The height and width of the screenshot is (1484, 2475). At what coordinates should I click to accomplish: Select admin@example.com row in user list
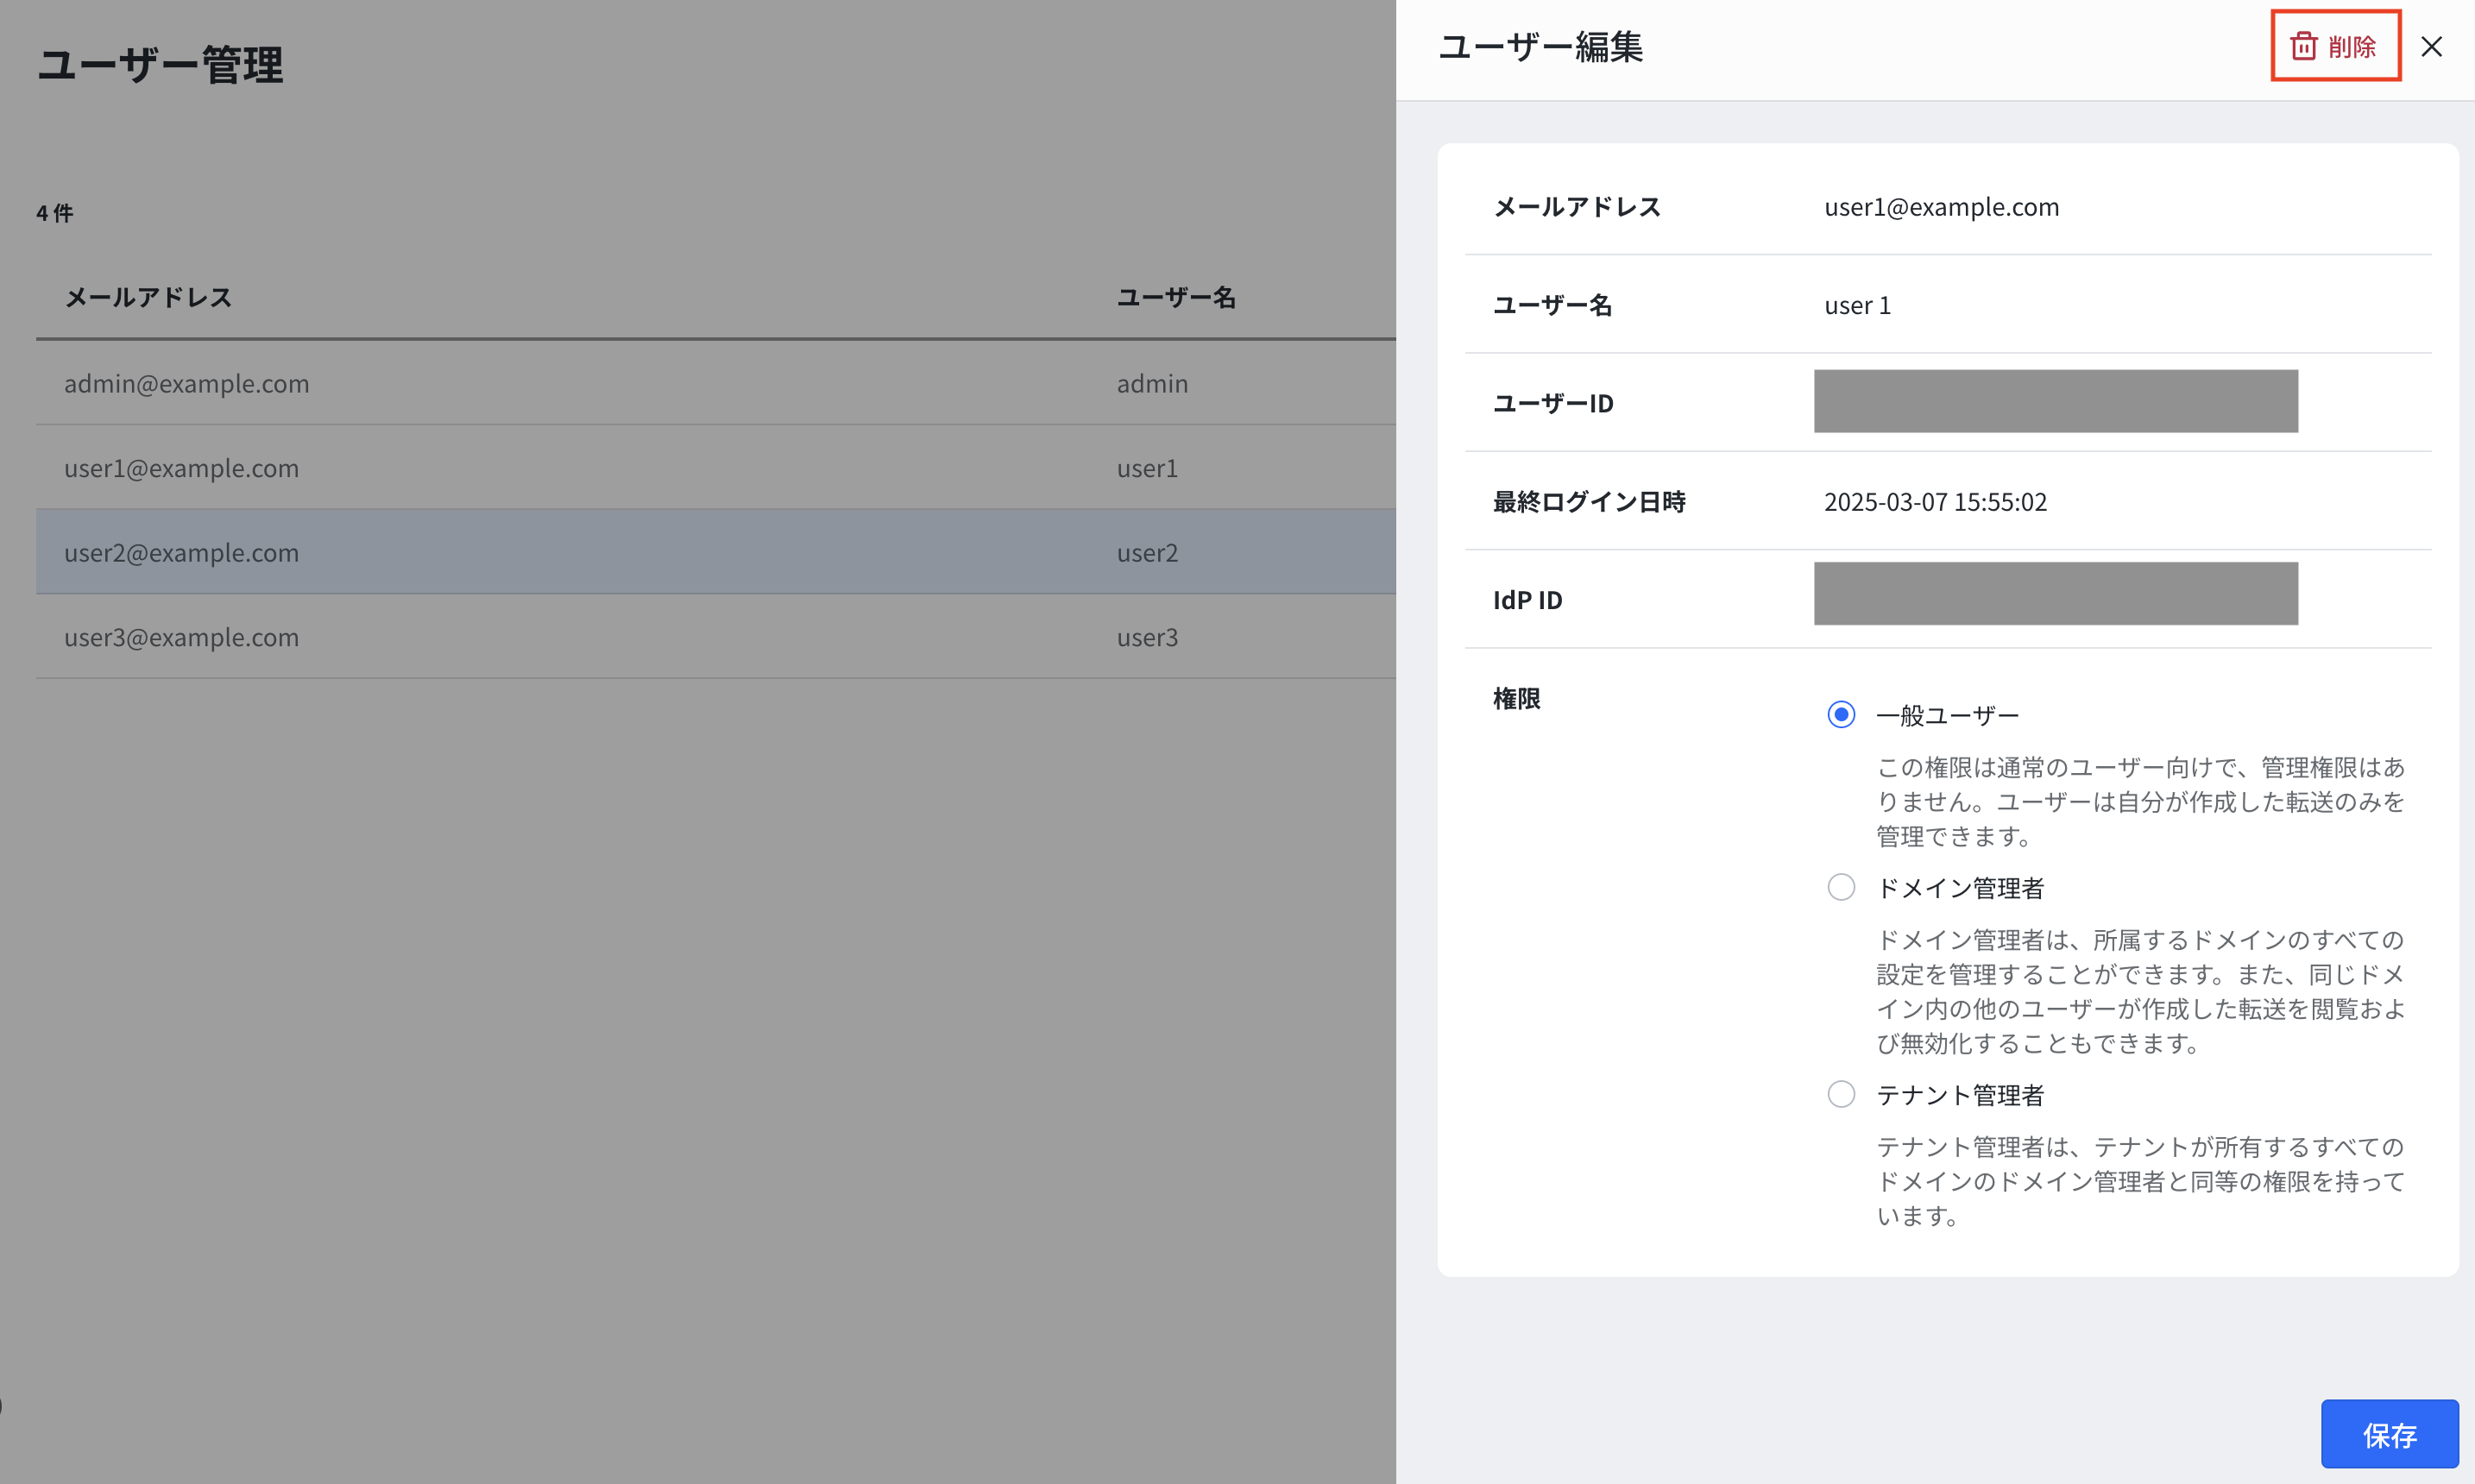coord(716,383)
